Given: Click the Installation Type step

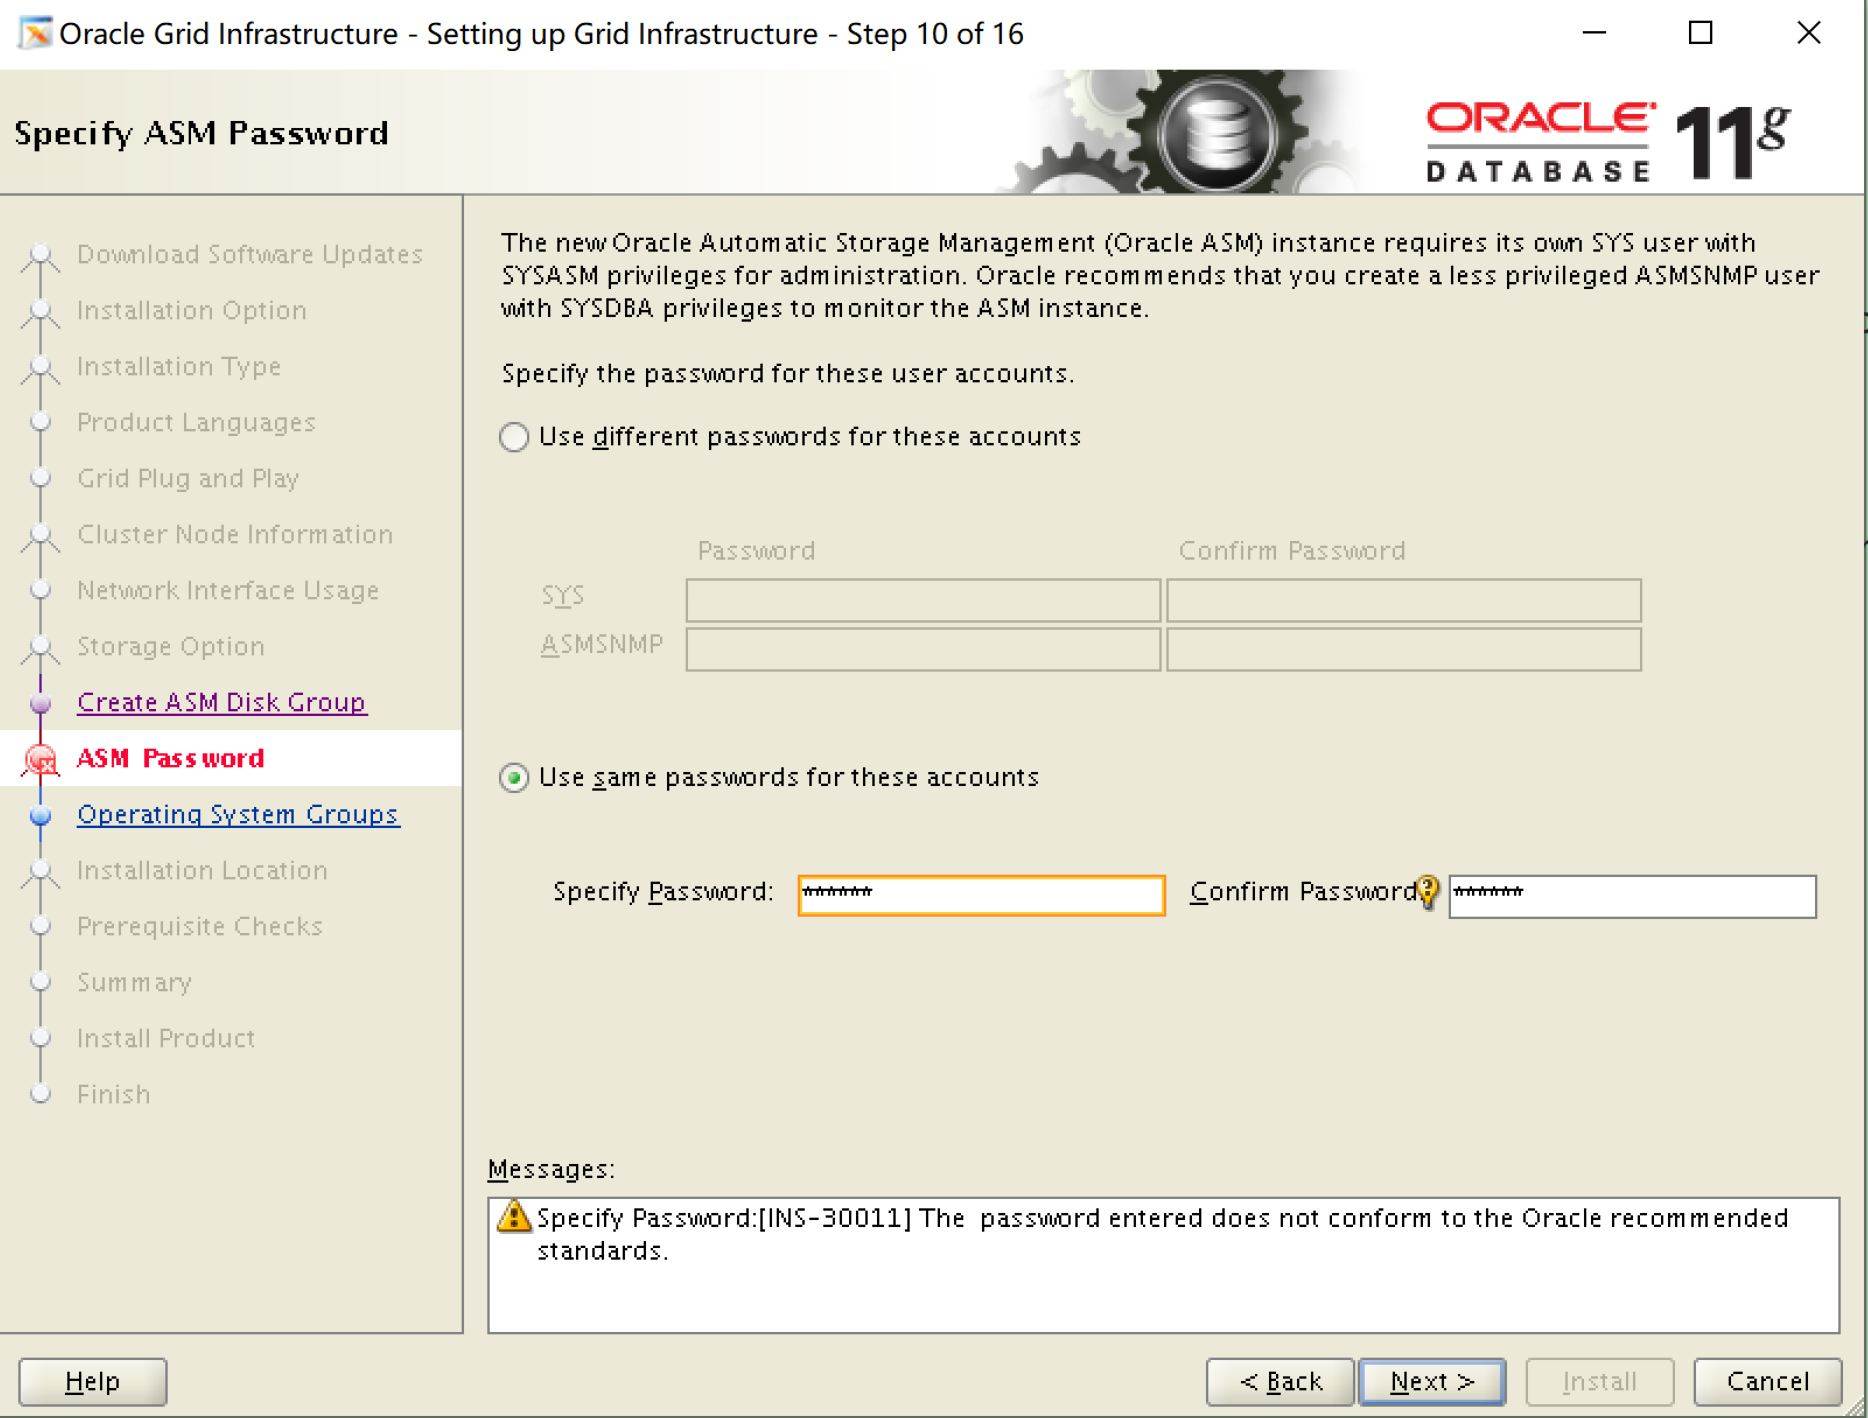Looking at the screenshot, I should click(x=179, y=366).
